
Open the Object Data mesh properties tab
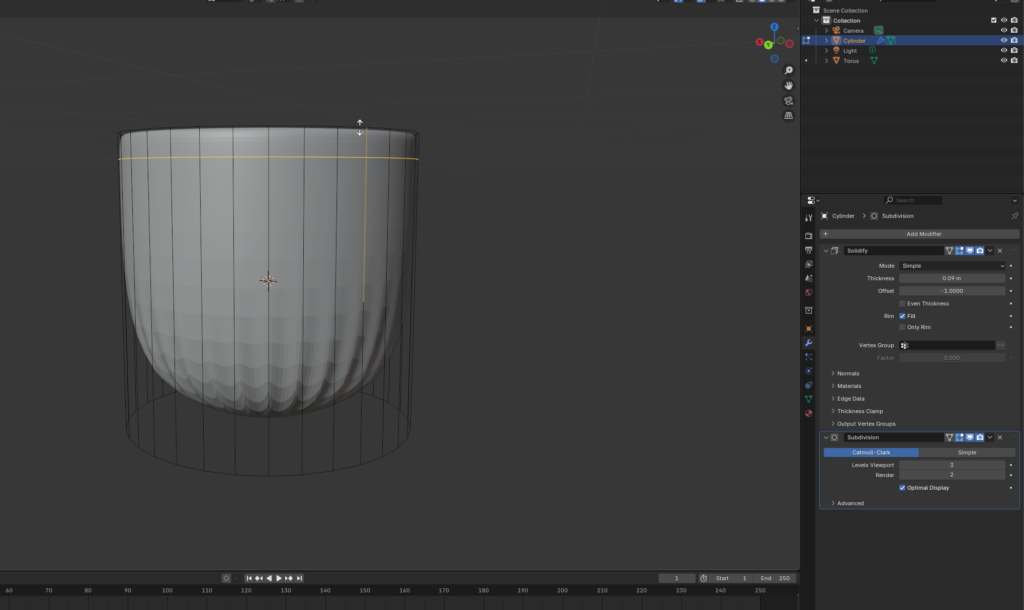coord(808,399)
